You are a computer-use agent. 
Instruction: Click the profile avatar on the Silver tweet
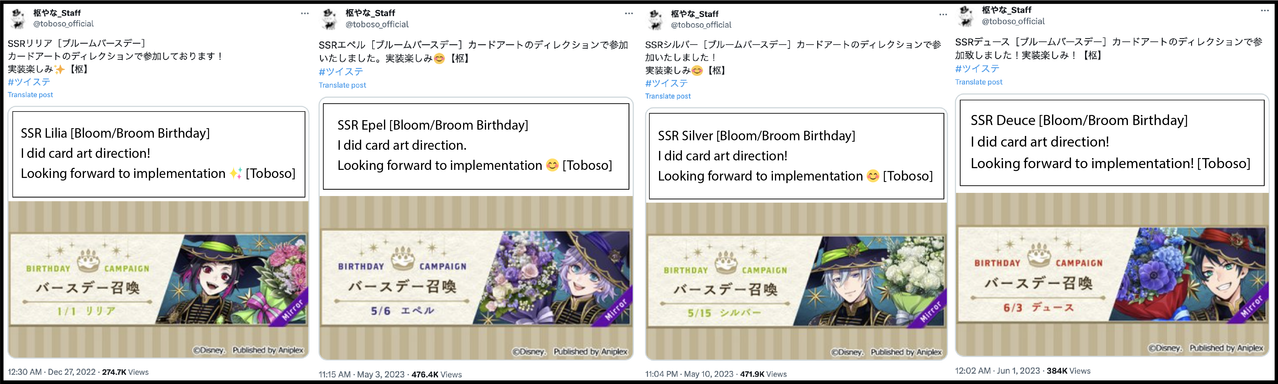(x=655, y=18)
